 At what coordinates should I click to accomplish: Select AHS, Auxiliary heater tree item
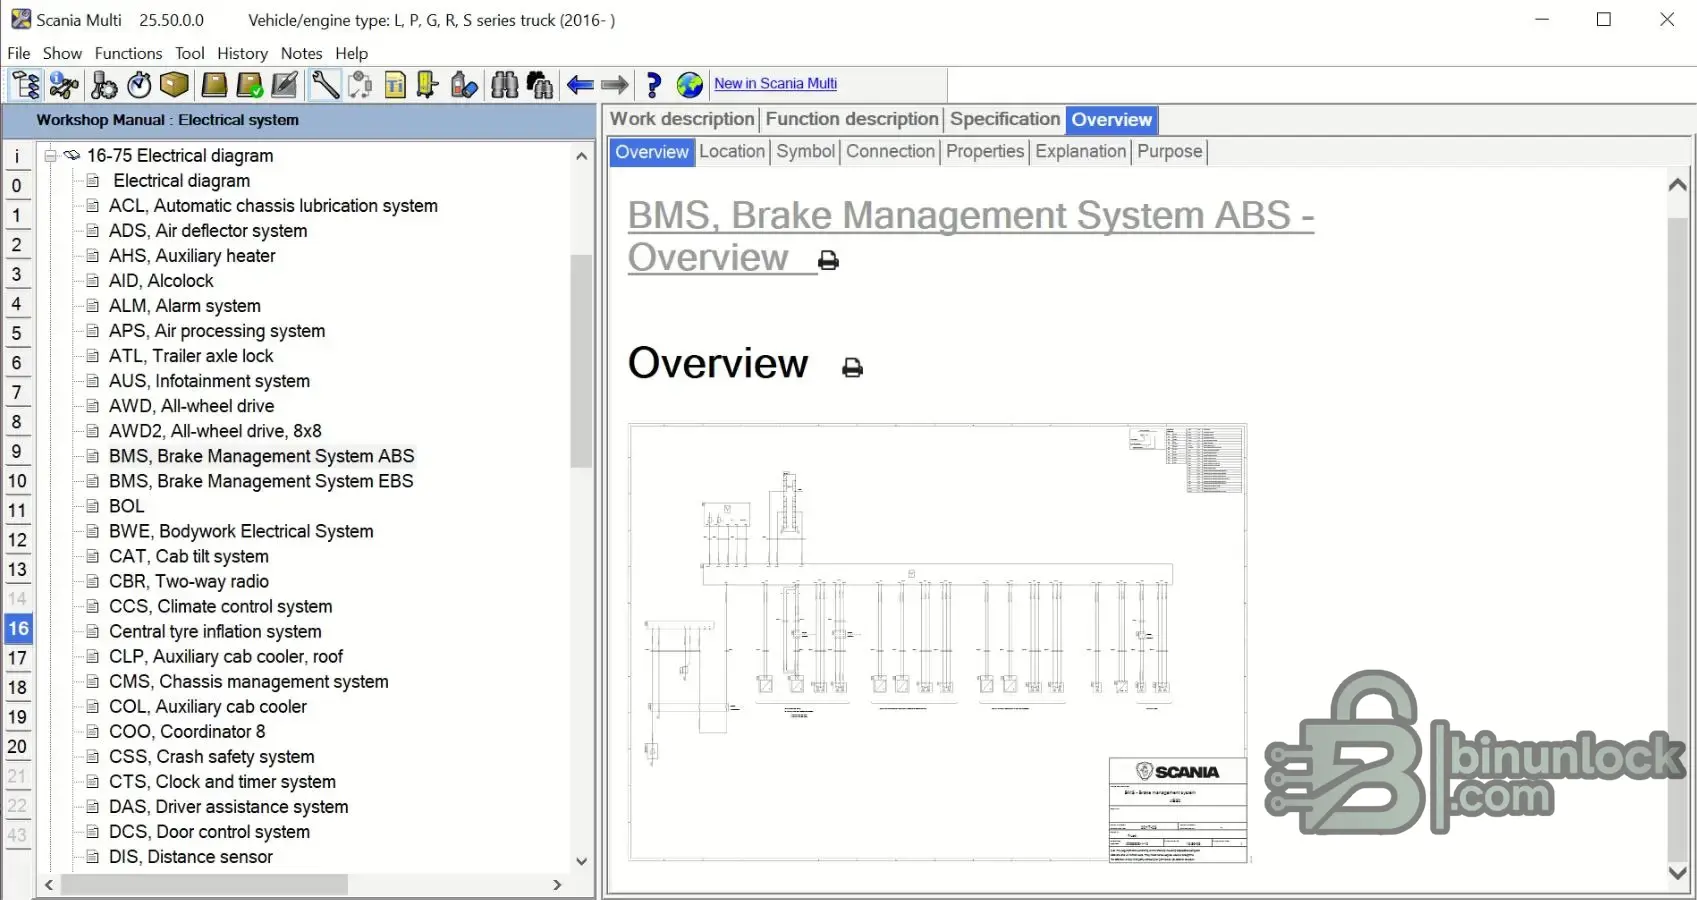tap(192, 256)
